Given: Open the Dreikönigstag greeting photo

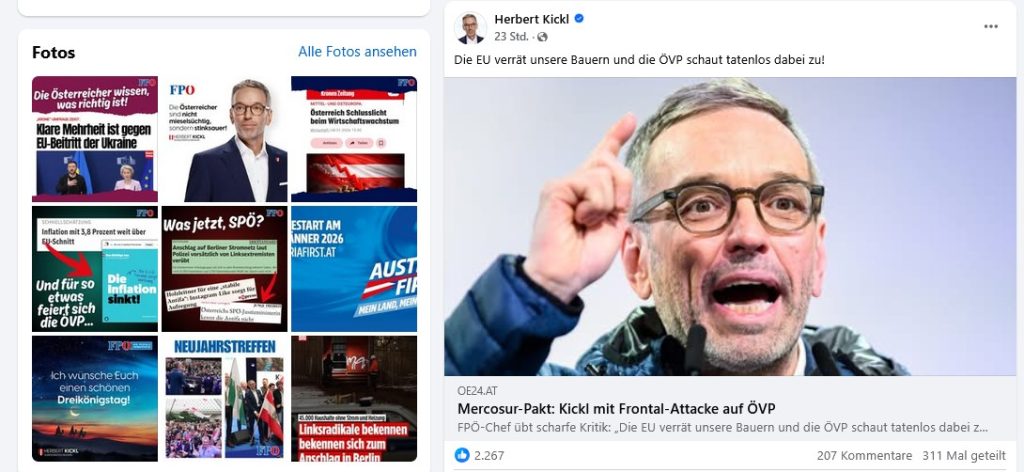Looking at the screenshot, I should (x=95, y=398).
